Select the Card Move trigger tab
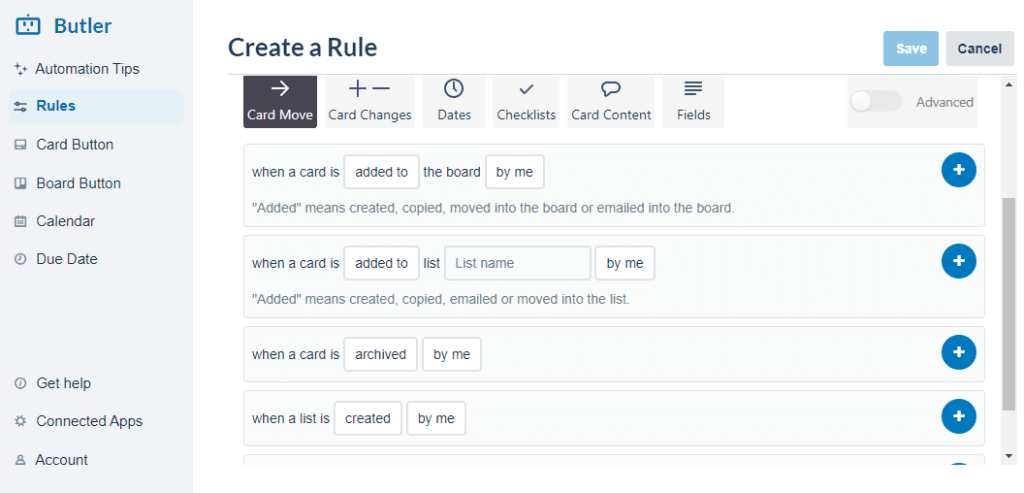Screen dimensions: 1024x493 pos(280,101)
